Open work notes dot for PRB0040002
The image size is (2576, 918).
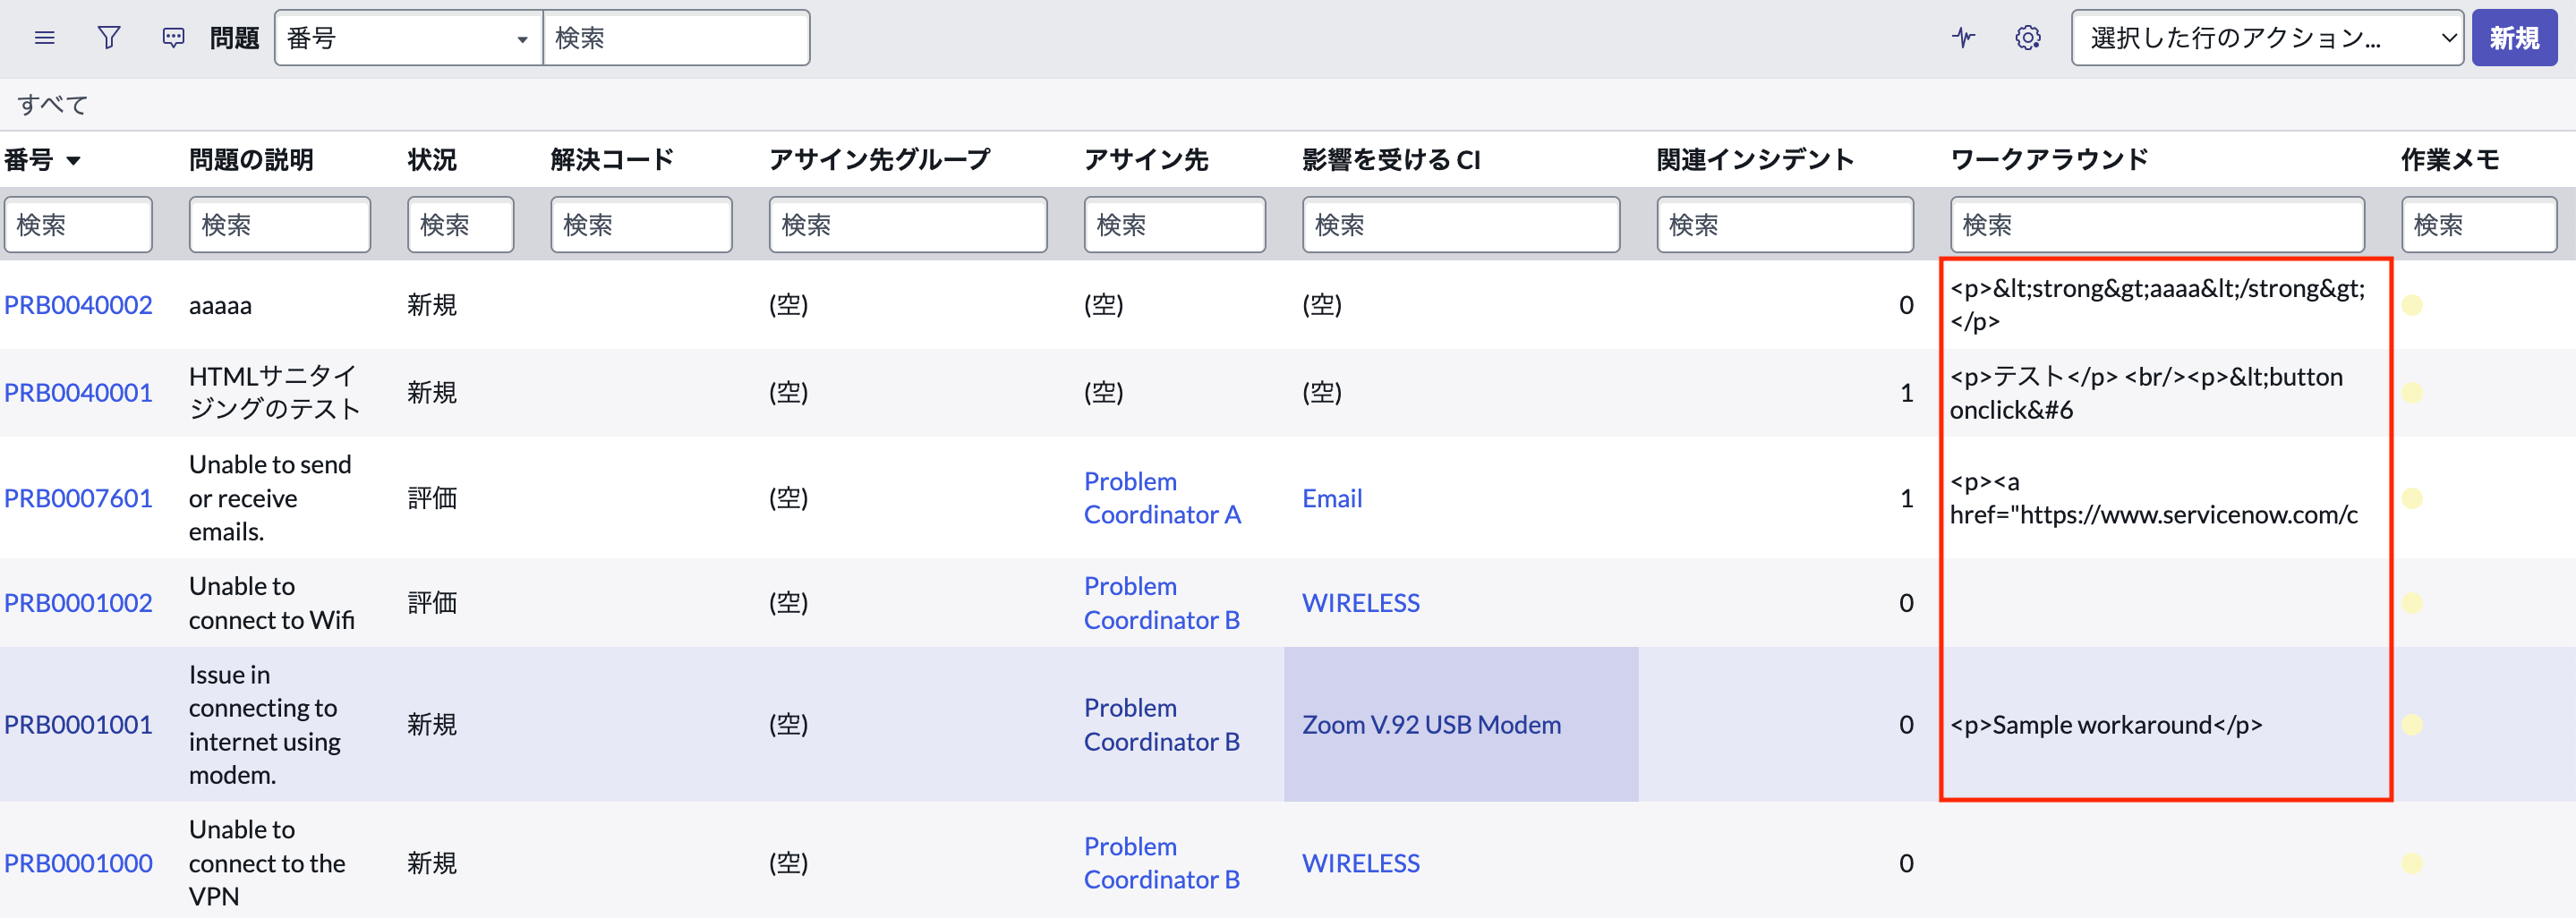[x=2414, y=304]
